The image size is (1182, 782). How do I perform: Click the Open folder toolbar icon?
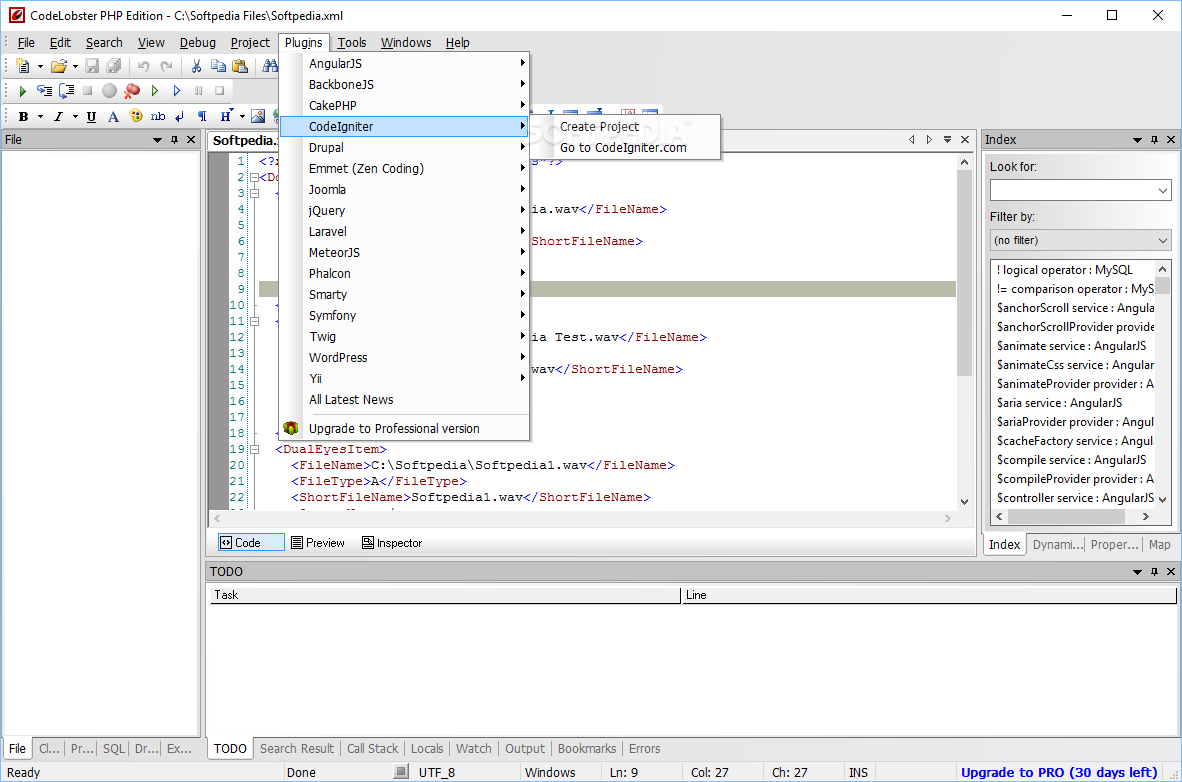pyautogui.click(x=58, y=66)
